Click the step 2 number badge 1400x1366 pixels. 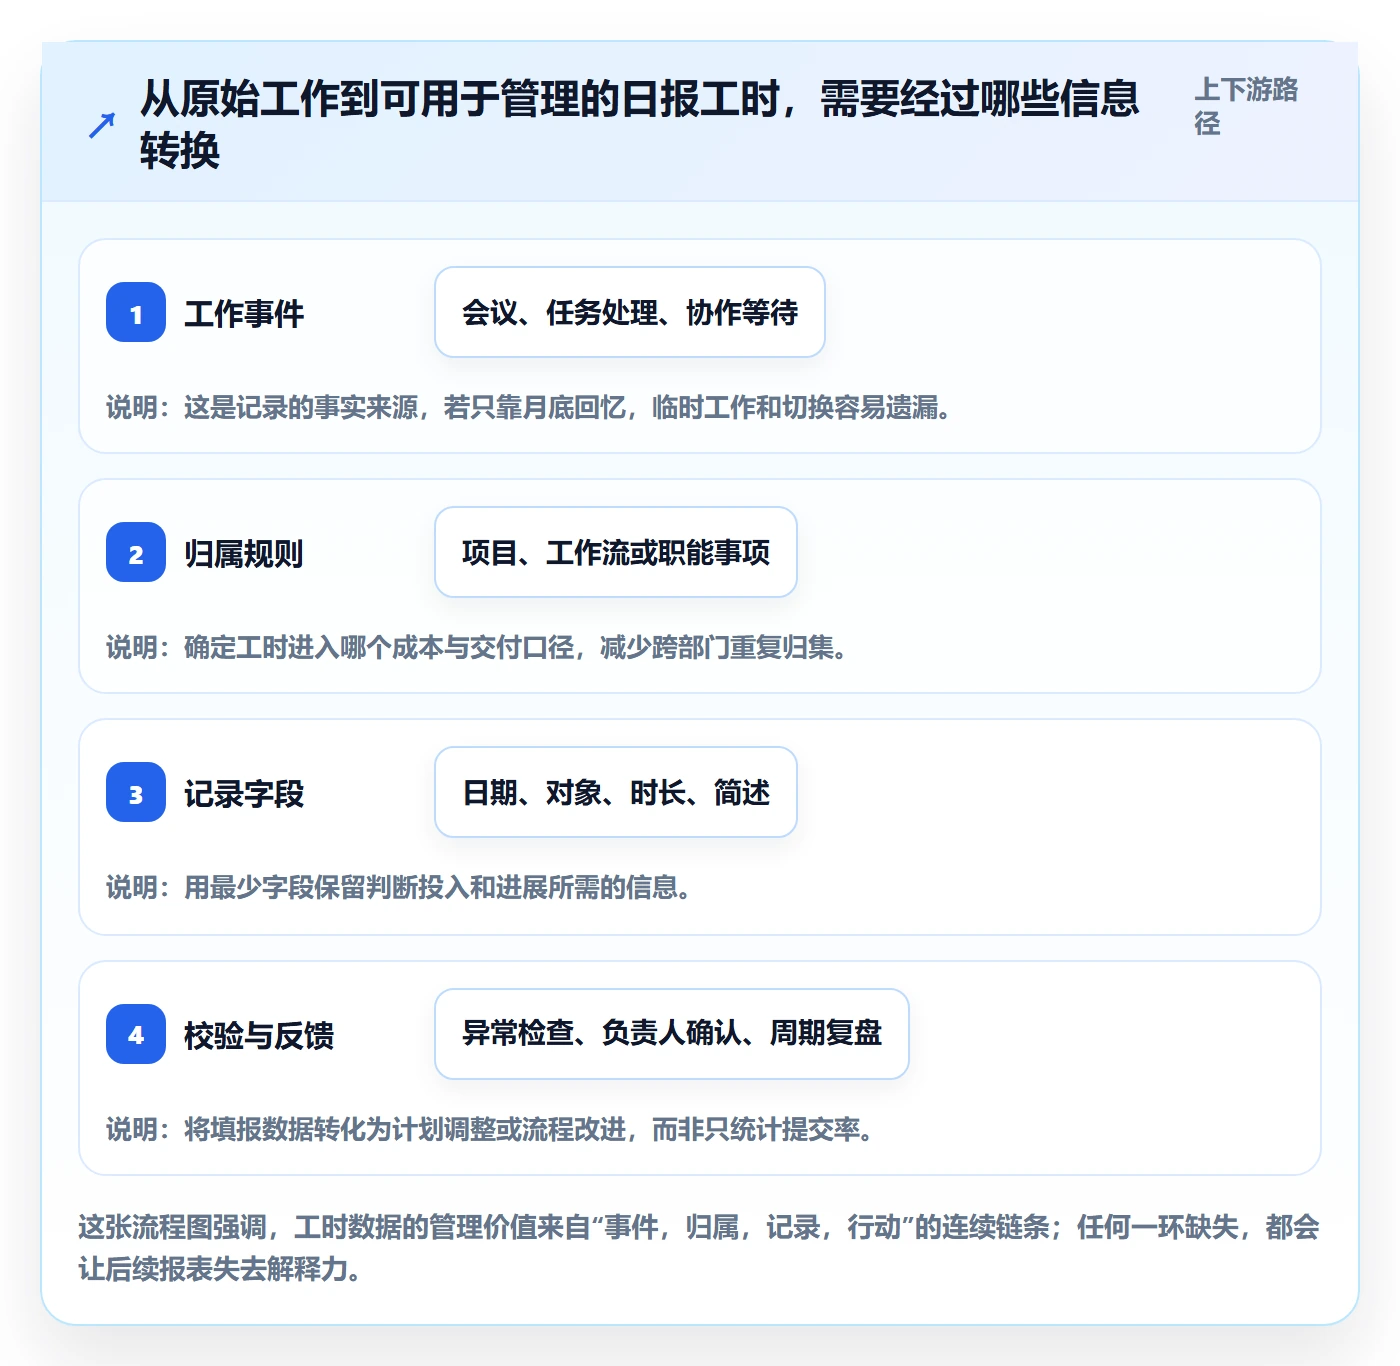[136, 552]
